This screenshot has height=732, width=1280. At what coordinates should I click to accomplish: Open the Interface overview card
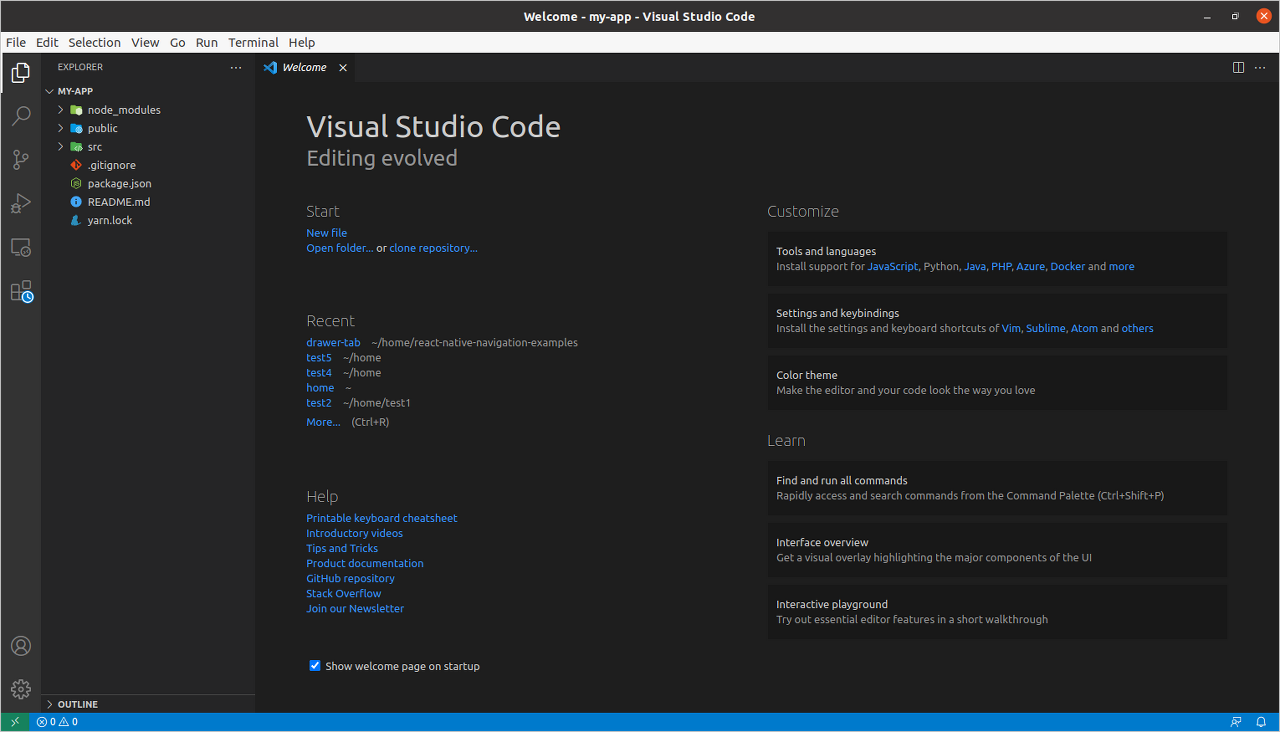(x=997, y=550)
